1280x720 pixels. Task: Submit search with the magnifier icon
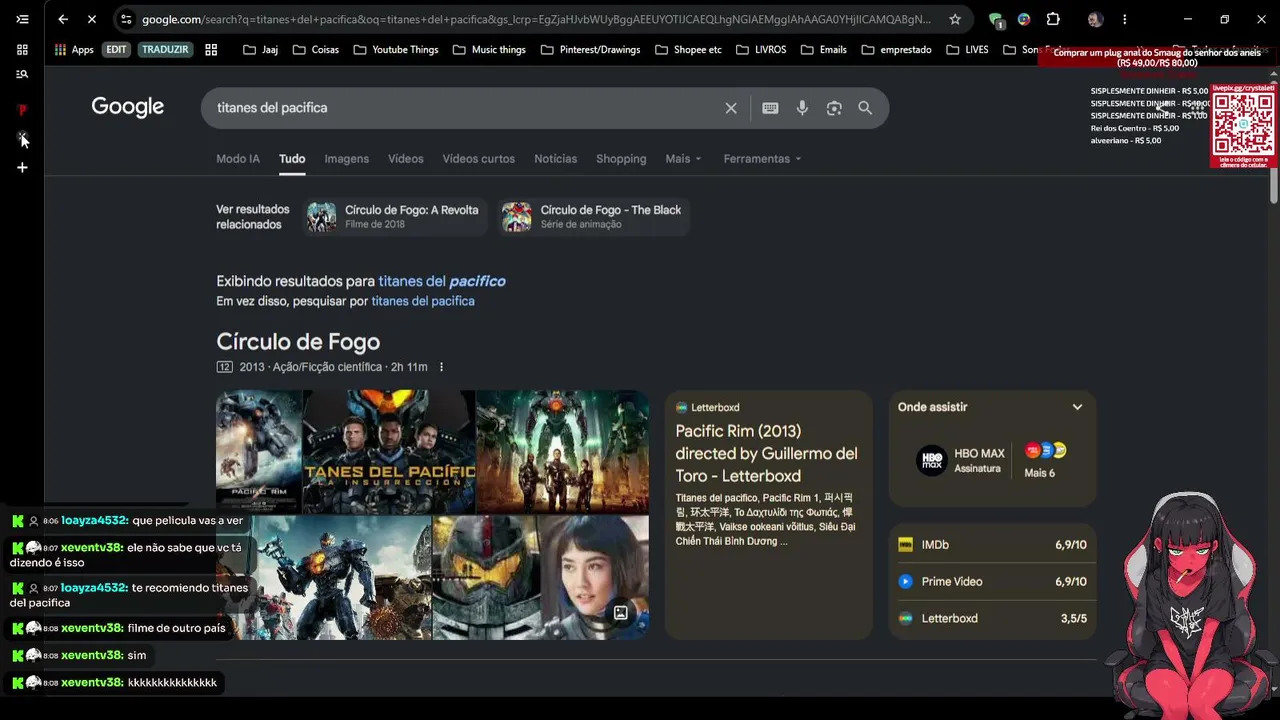[x=865, y=108]
